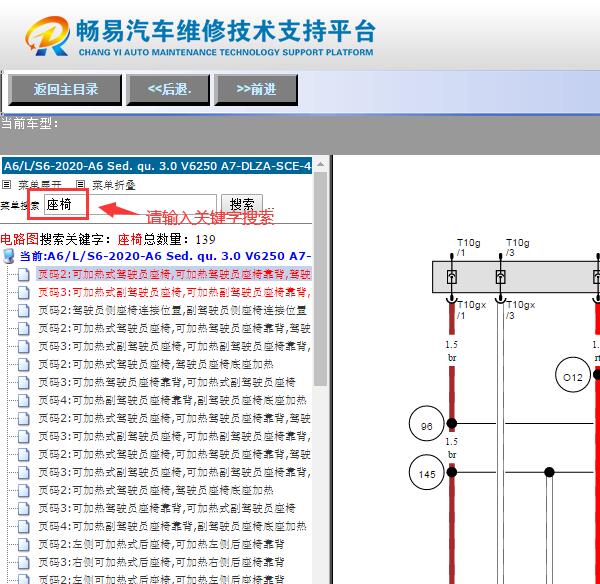Click the vehicle header A6/L/S6-2020-A6 Sed. qu. 3.0 V6250
Image resolution: width=600 pixels, height=584 pixels.
157,166
